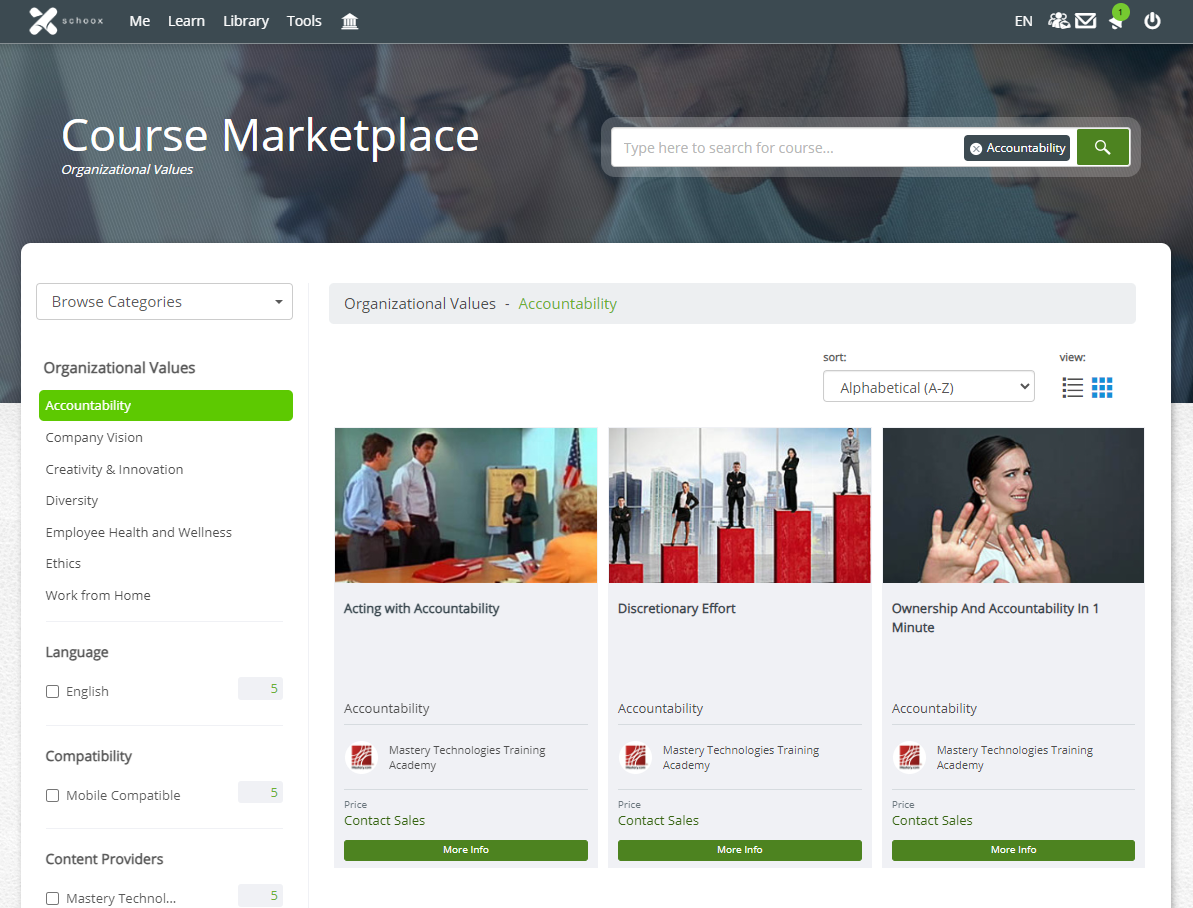This screenshot has height=908, width=1193.
Task: Click Contact Sales under Acting with Accountability
Action: 384,820
